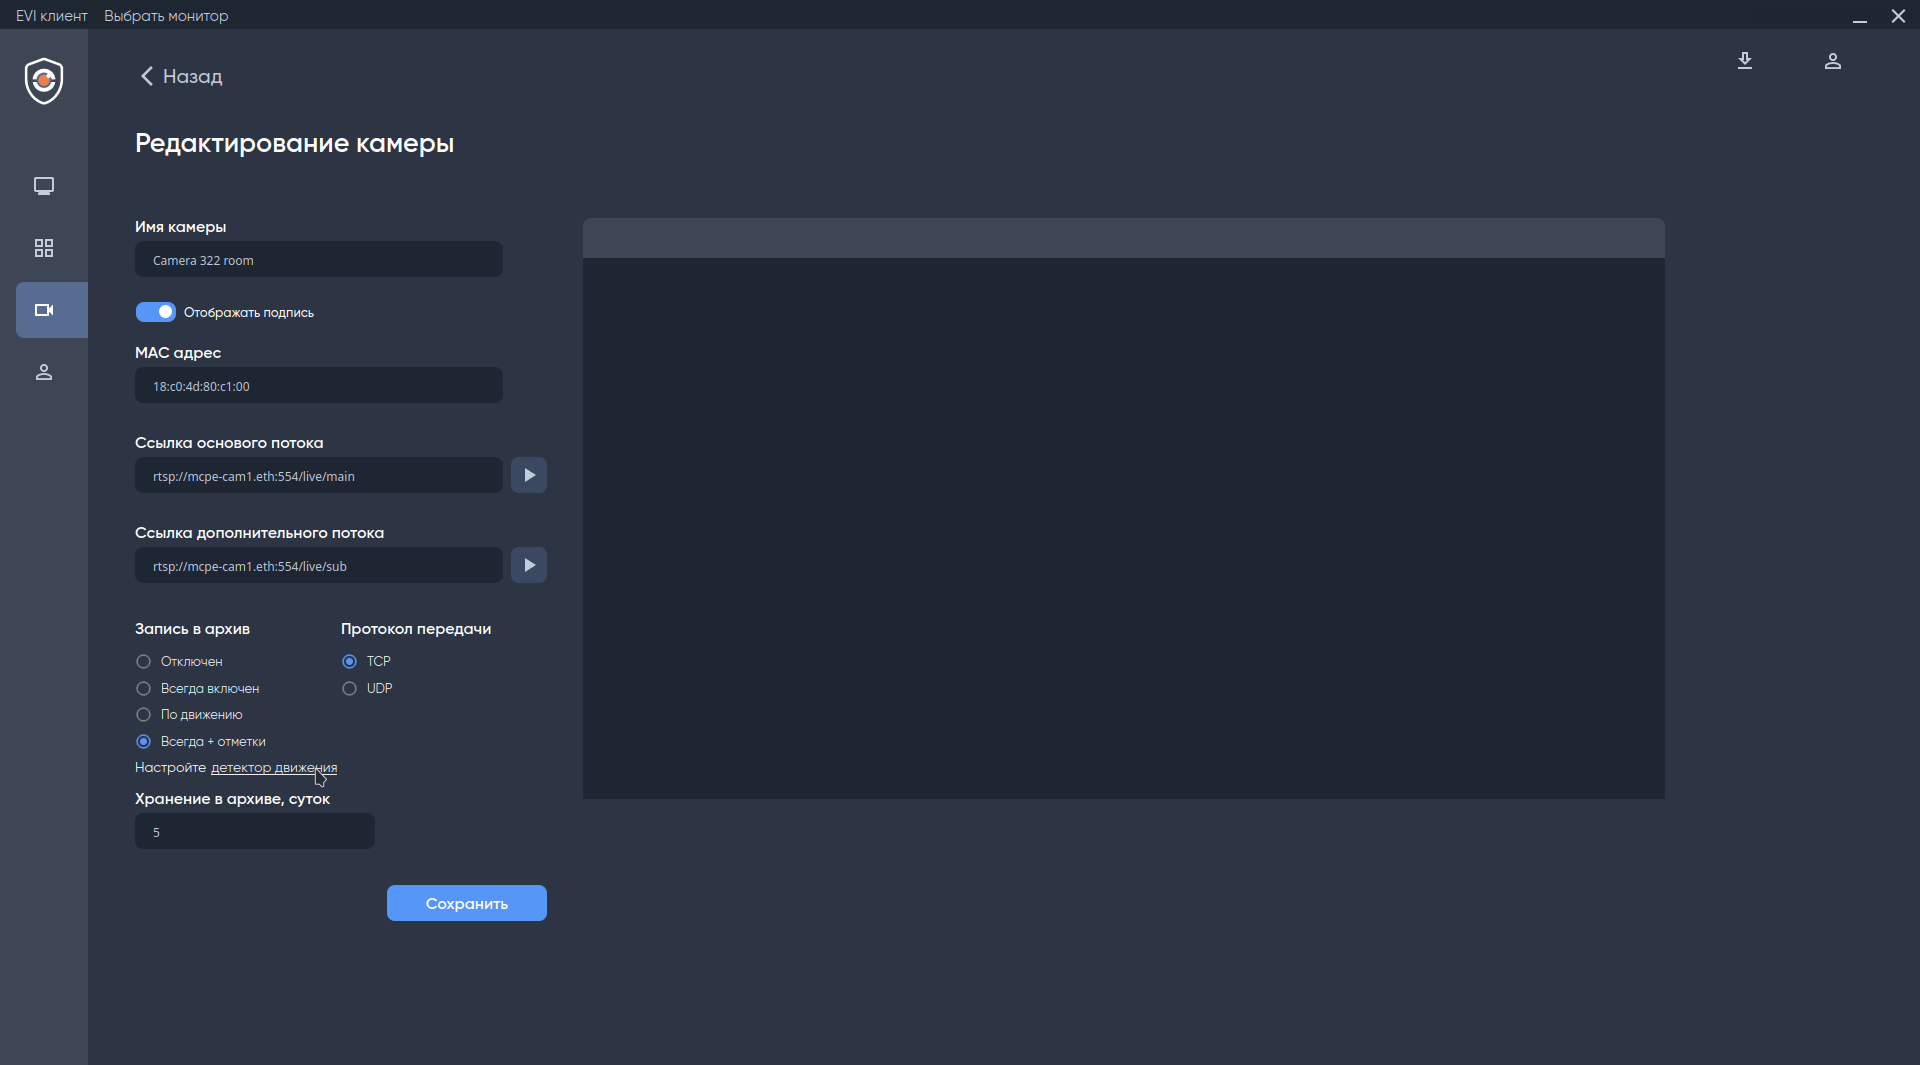Open the monitor view in sidebar
Viewport: 1920px width, 1065px height.
(x=44, y=186)
